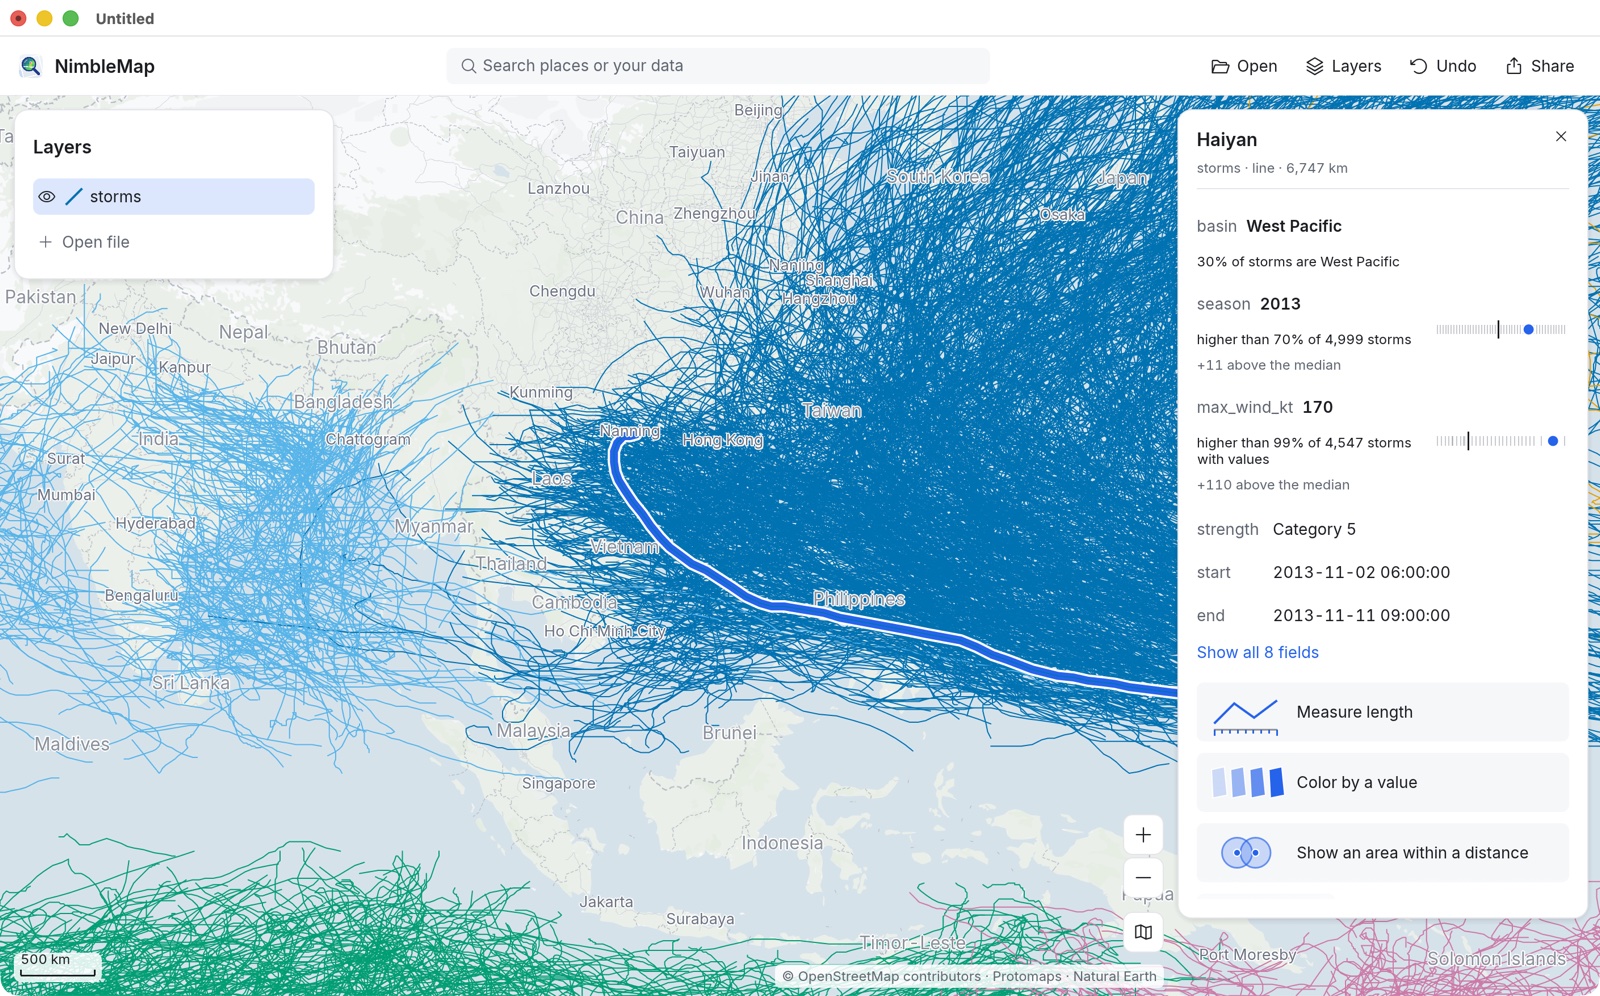This screenshot has width=1600, height=996.
Task: Click the max_wind_kt value 170
Action: click(x=1317, y=407)
